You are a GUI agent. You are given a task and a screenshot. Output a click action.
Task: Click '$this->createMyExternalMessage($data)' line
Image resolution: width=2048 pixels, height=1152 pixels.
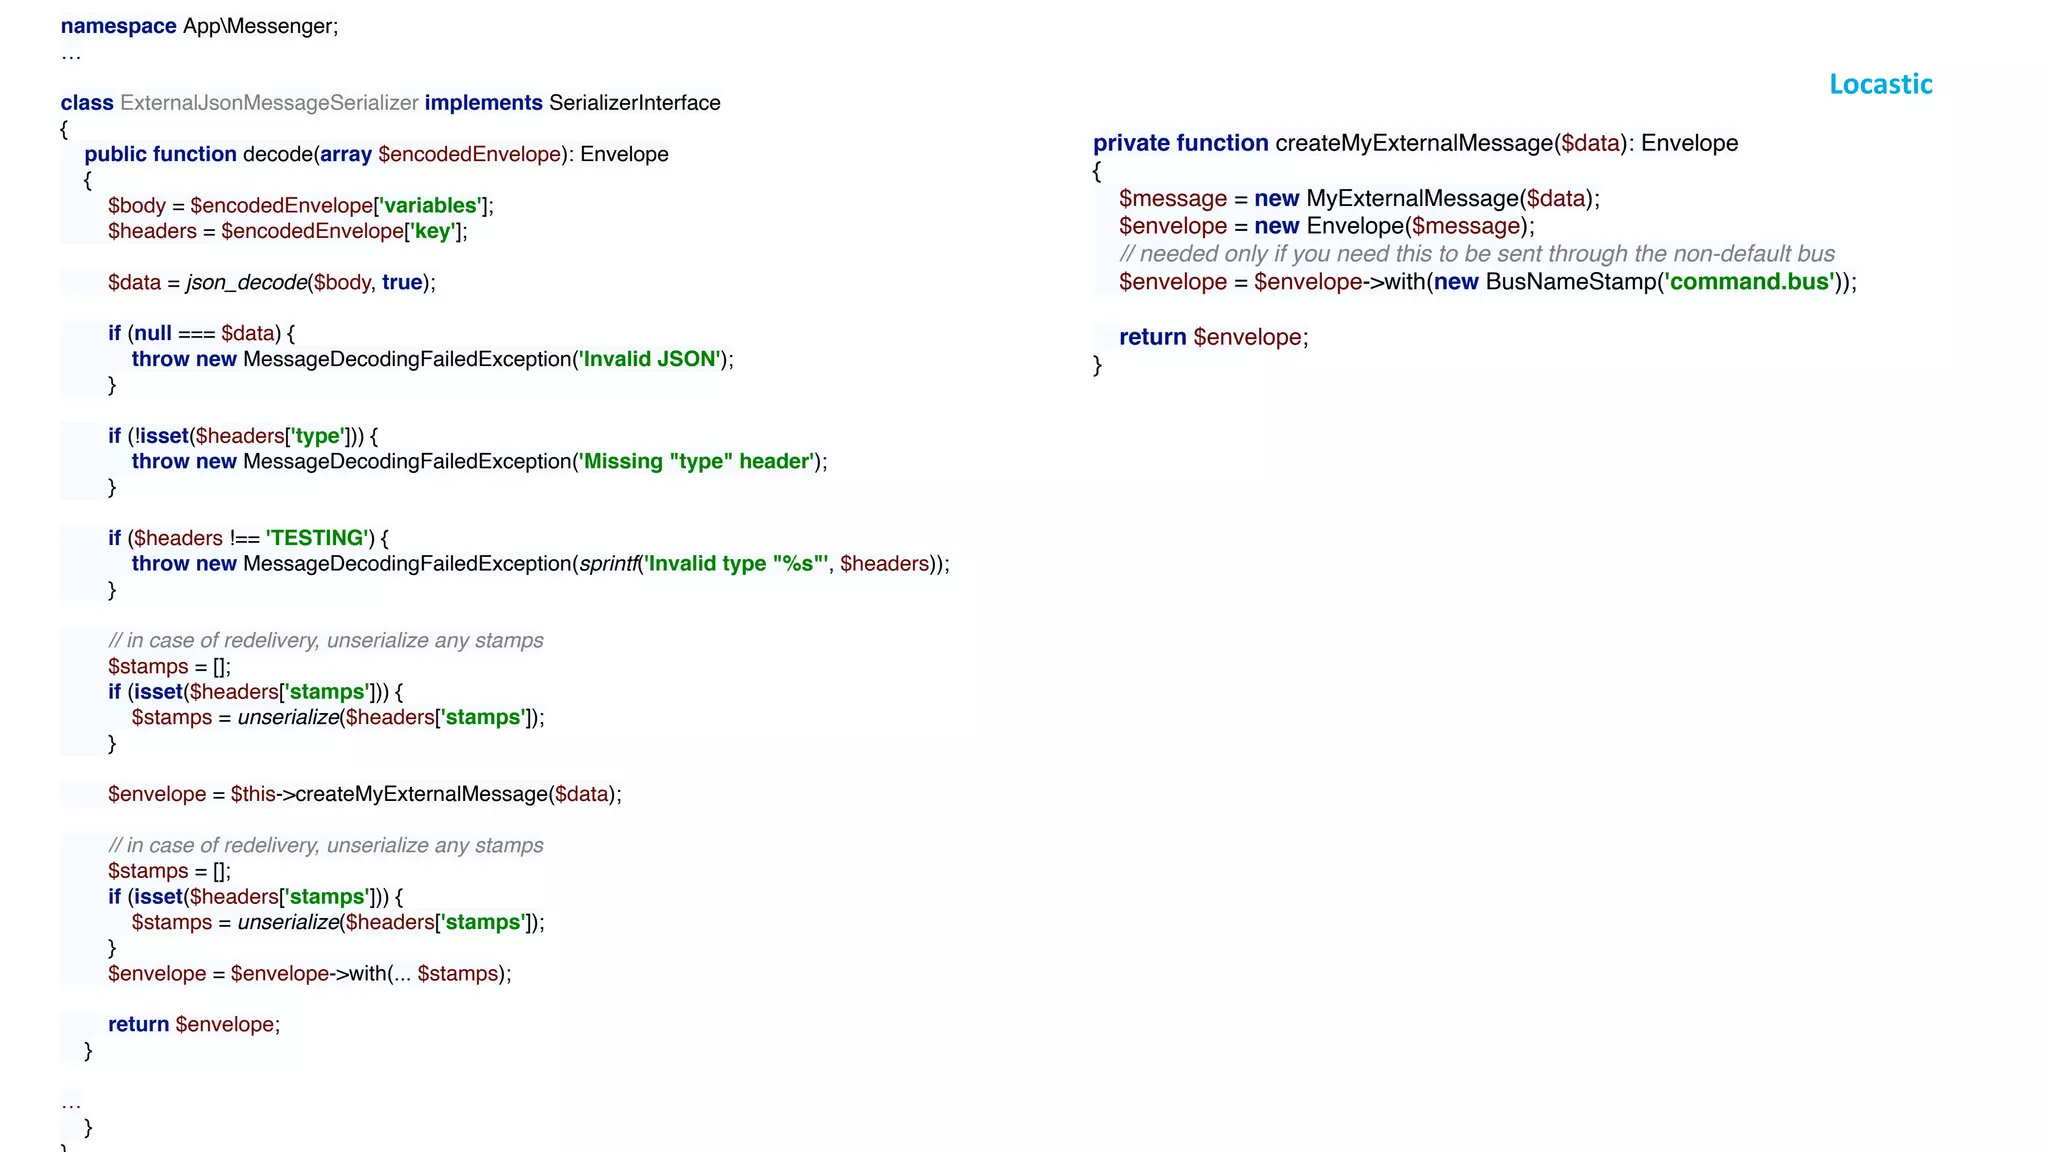point(365,794)
